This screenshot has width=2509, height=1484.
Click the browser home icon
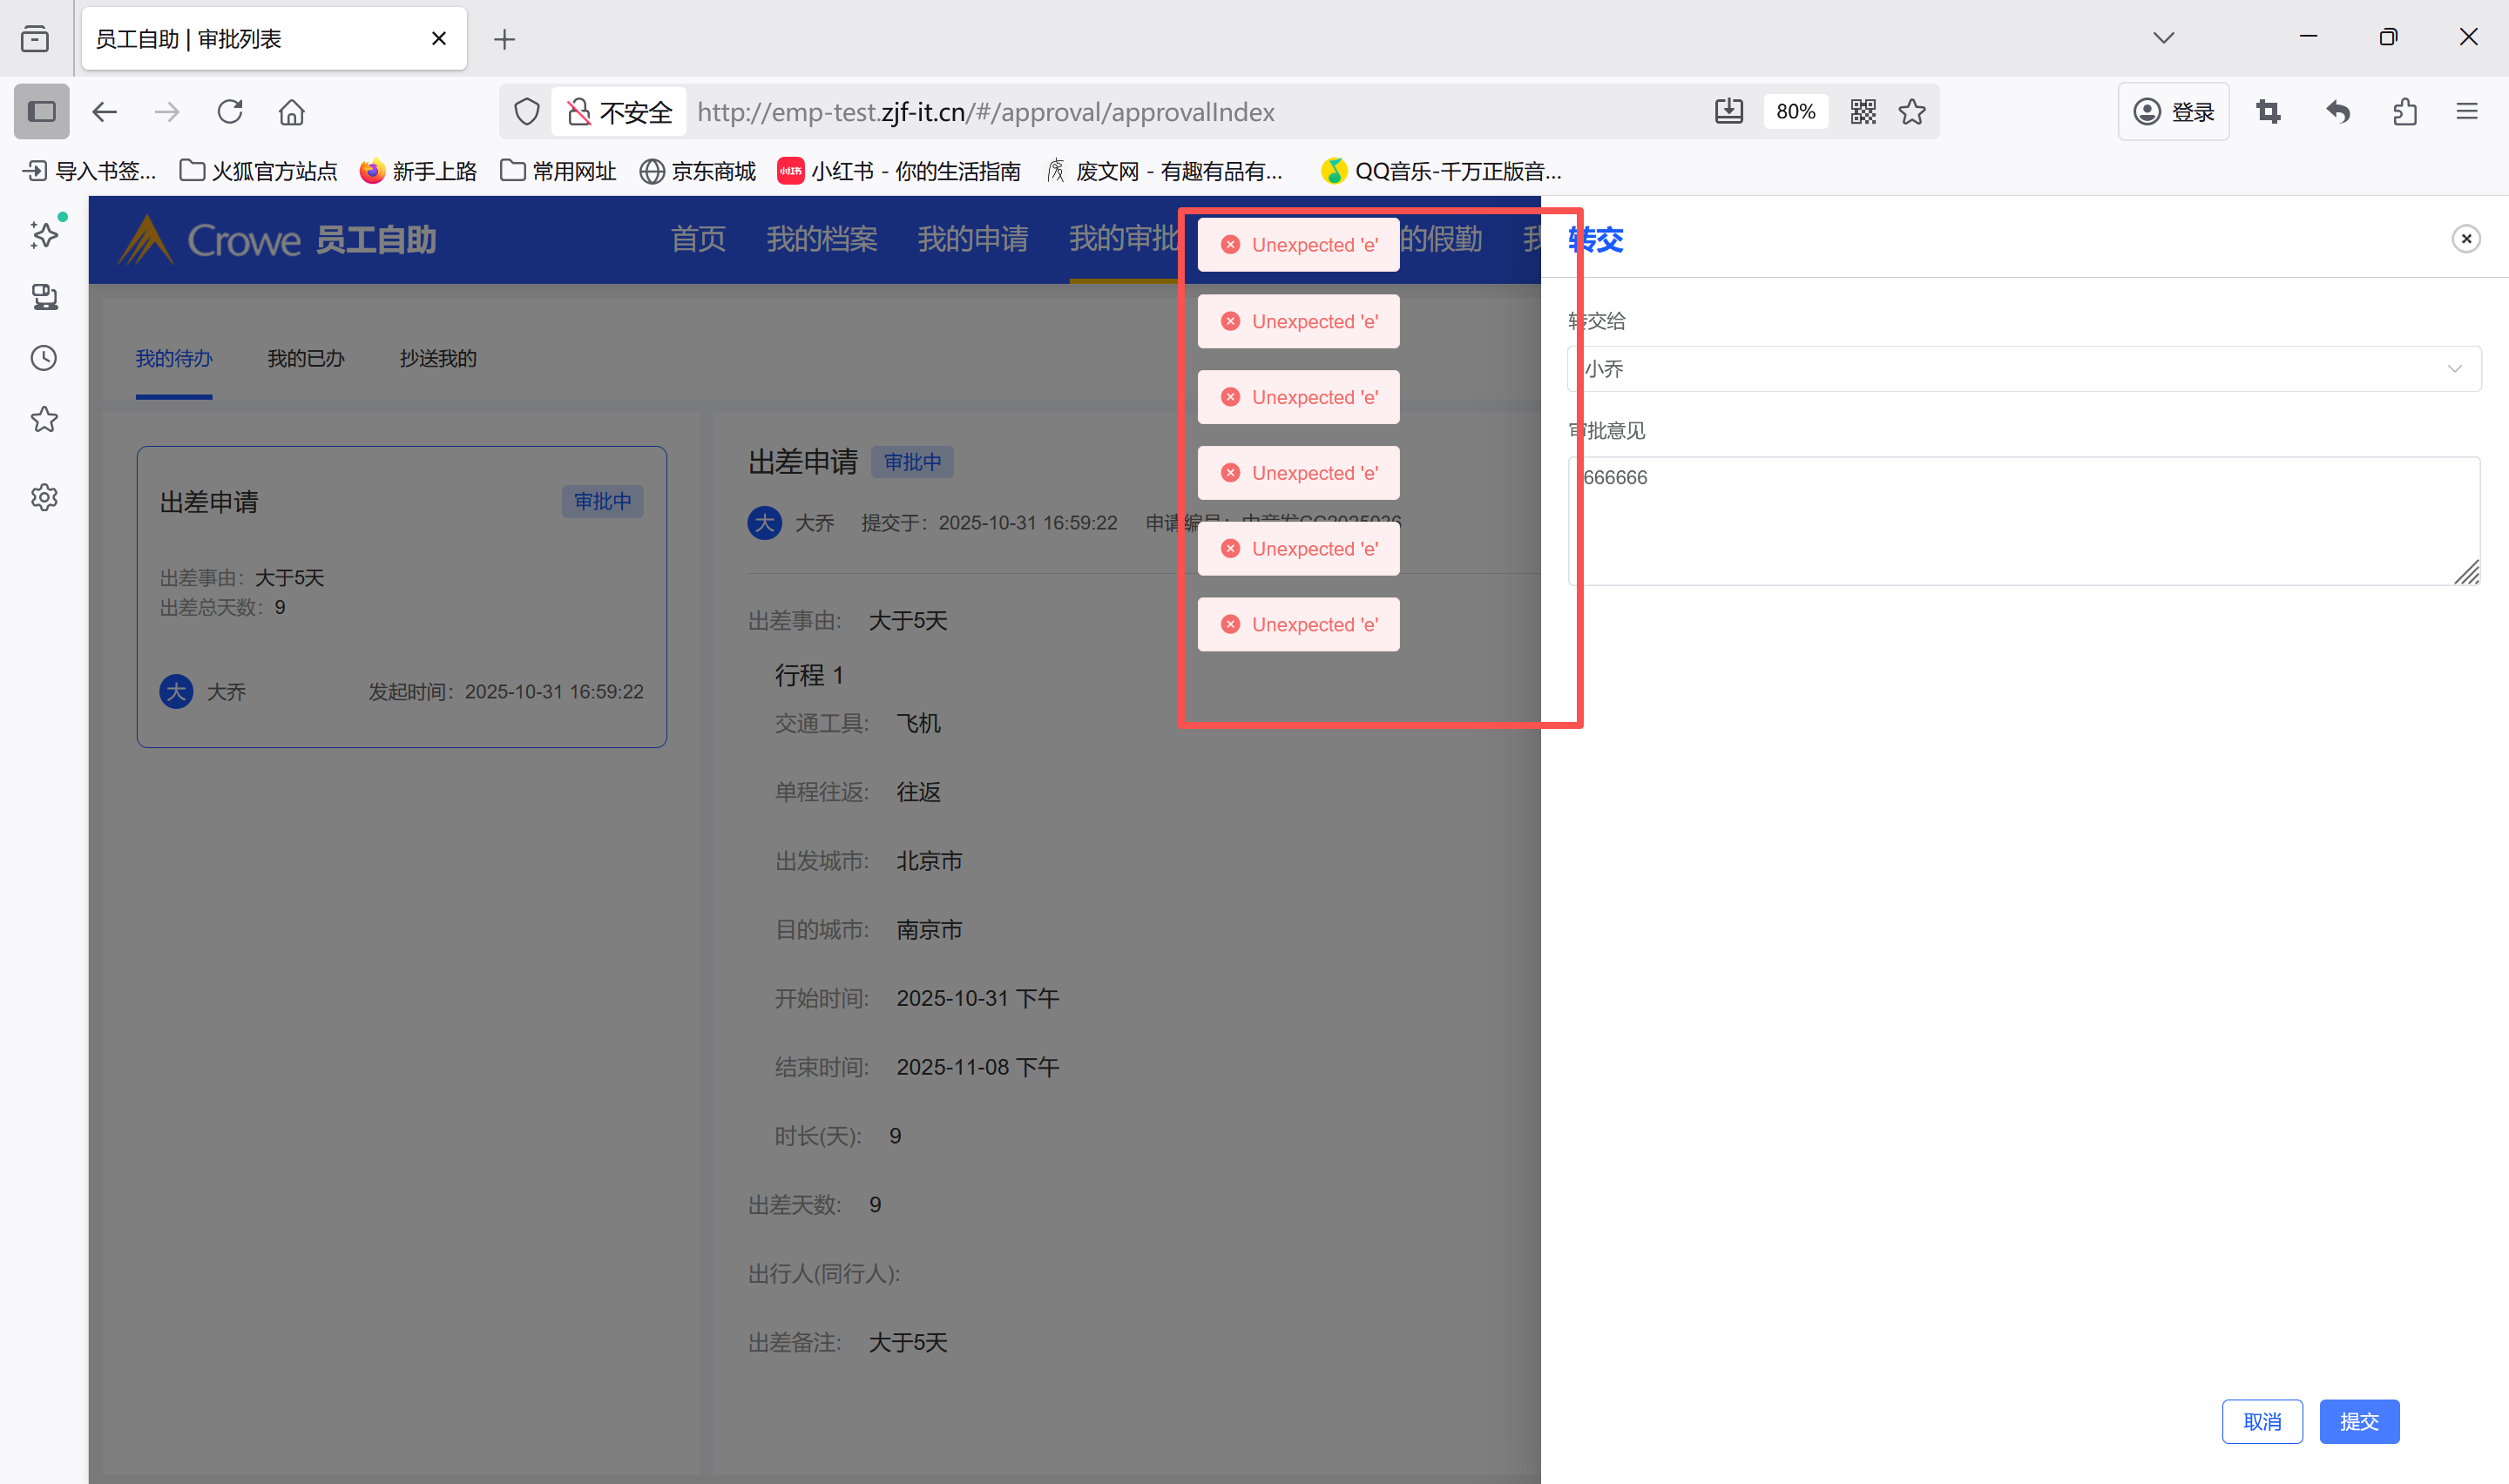(x=291, y=112)
